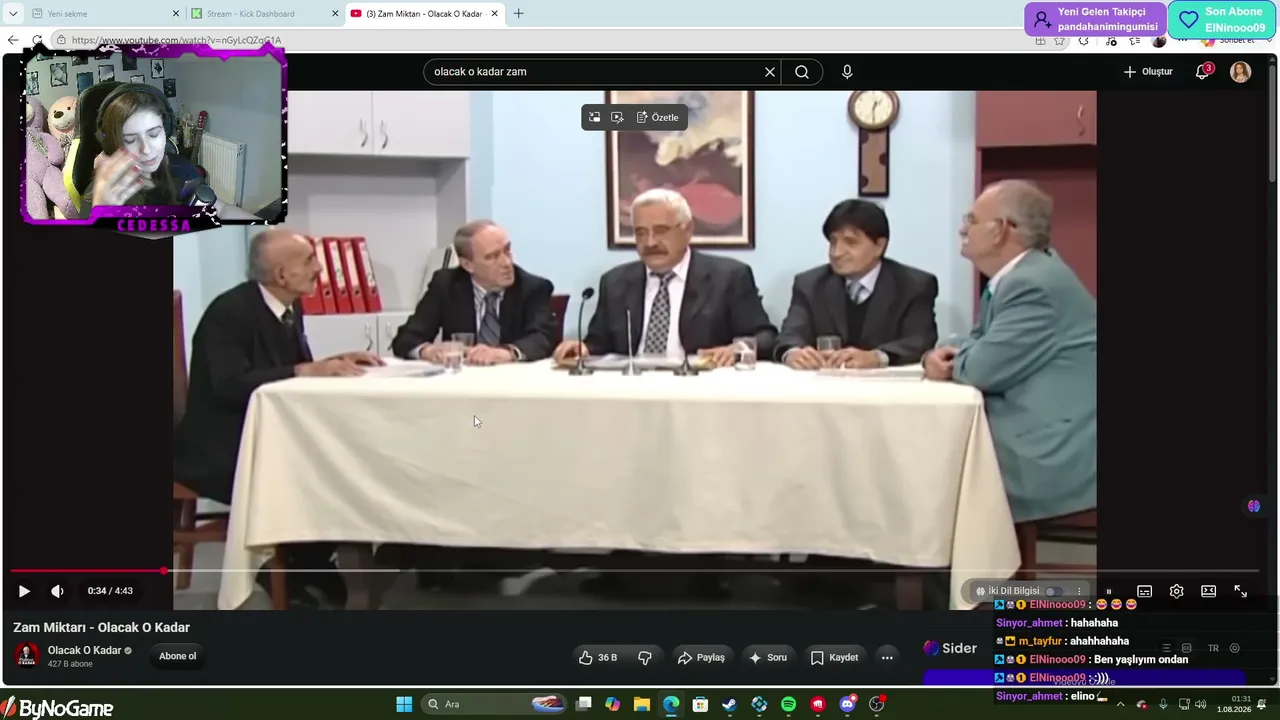1280x720 pixels.
Task: Like the video with 36 B likes
Action: point(598,657)
